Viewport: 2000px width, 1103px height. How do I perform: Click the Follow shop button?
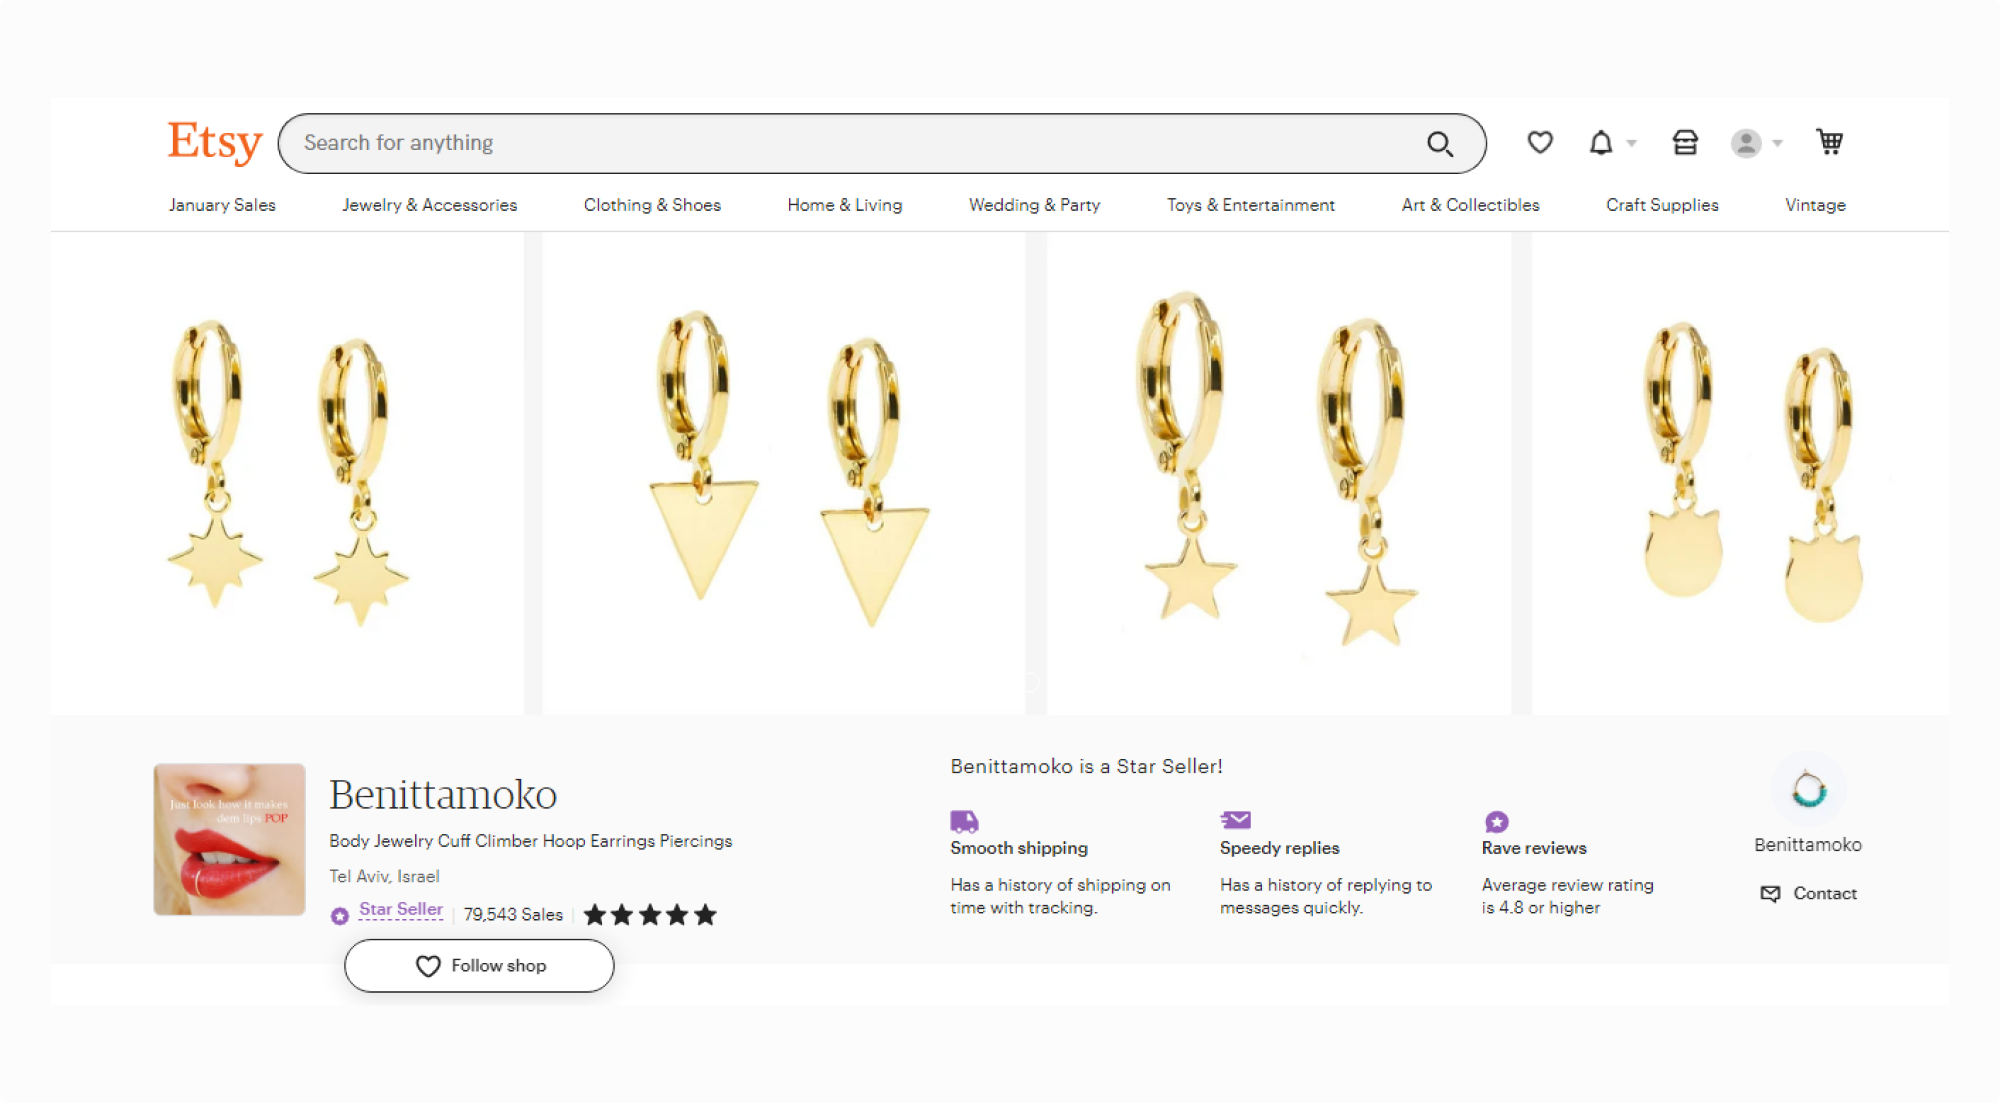[x=479, y=966]
